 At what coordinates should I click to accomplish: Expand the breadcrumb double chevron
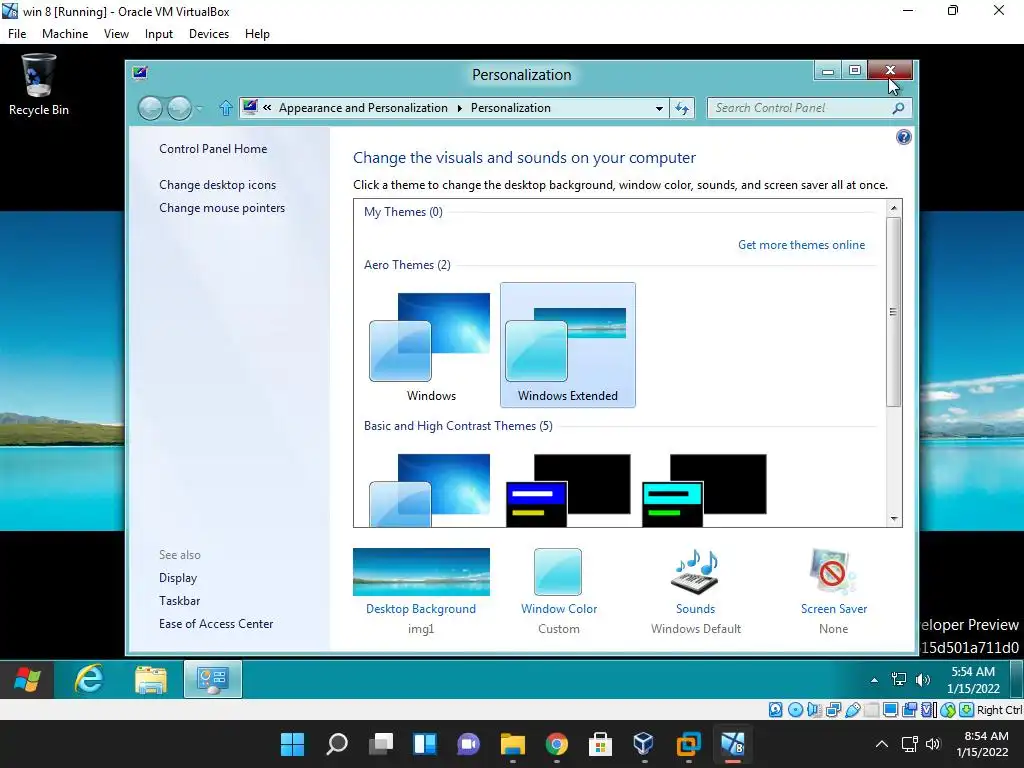coord(267,108)
